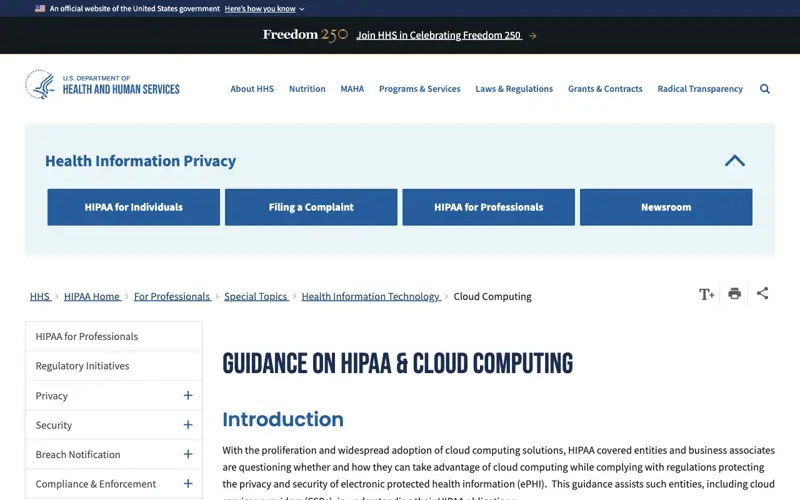Open the Grants & Contracts menu
The image size is (800, 500).
(x=605, y=89)
